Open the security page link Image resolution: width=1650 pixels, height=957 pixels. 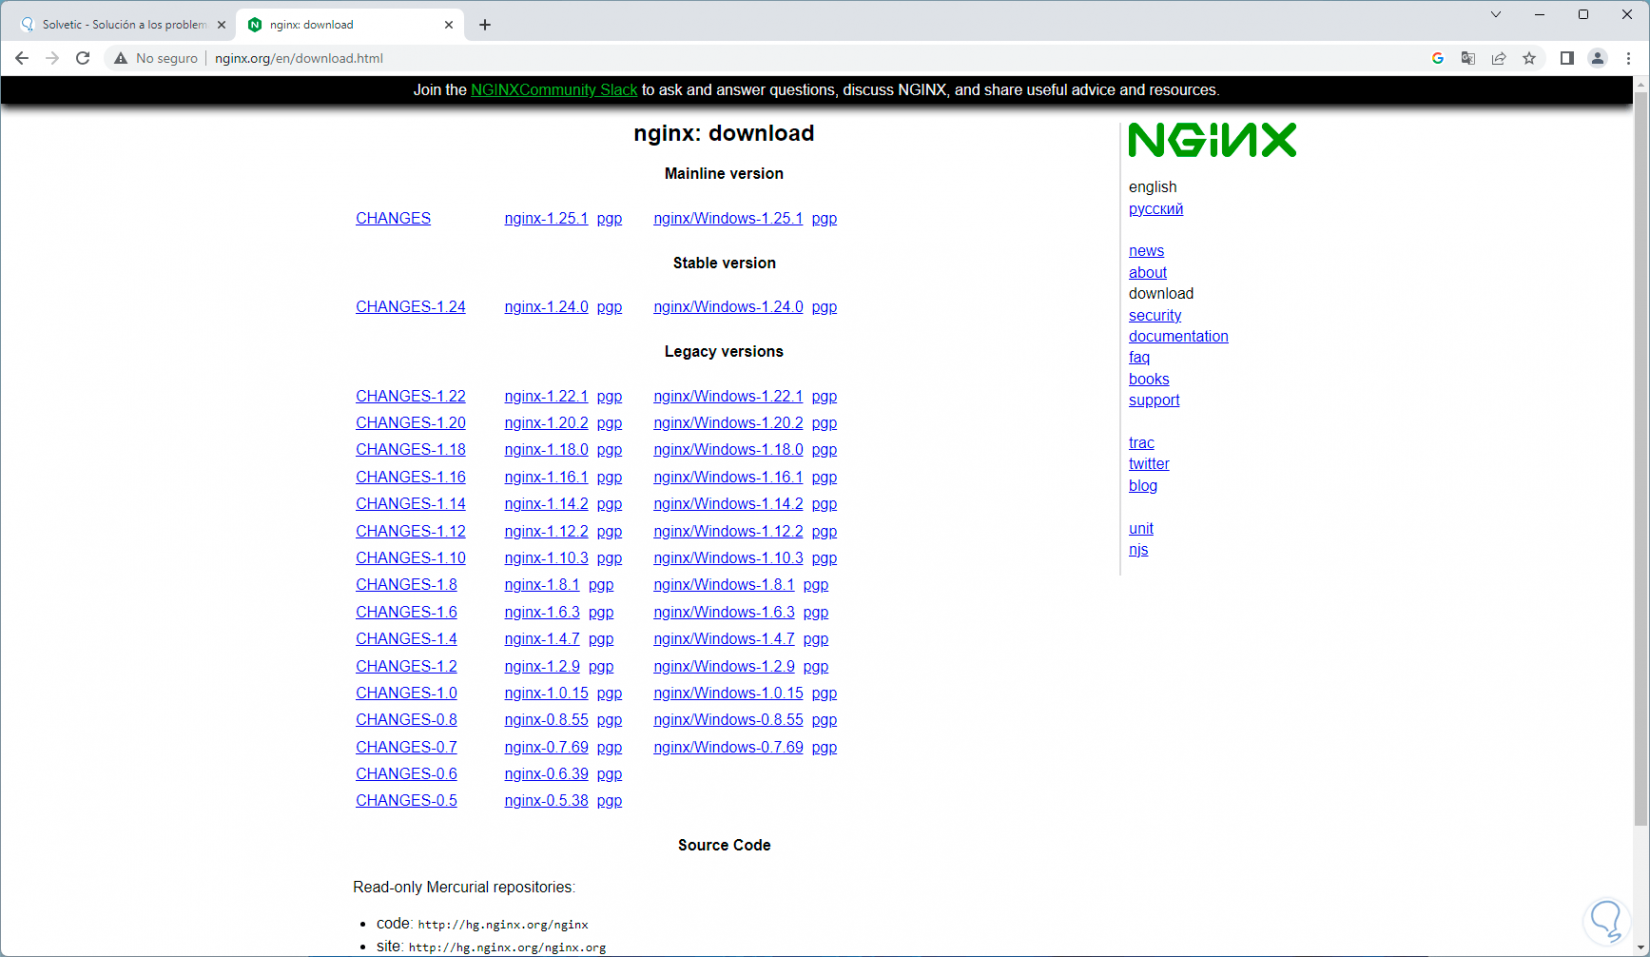(1155, 315)
